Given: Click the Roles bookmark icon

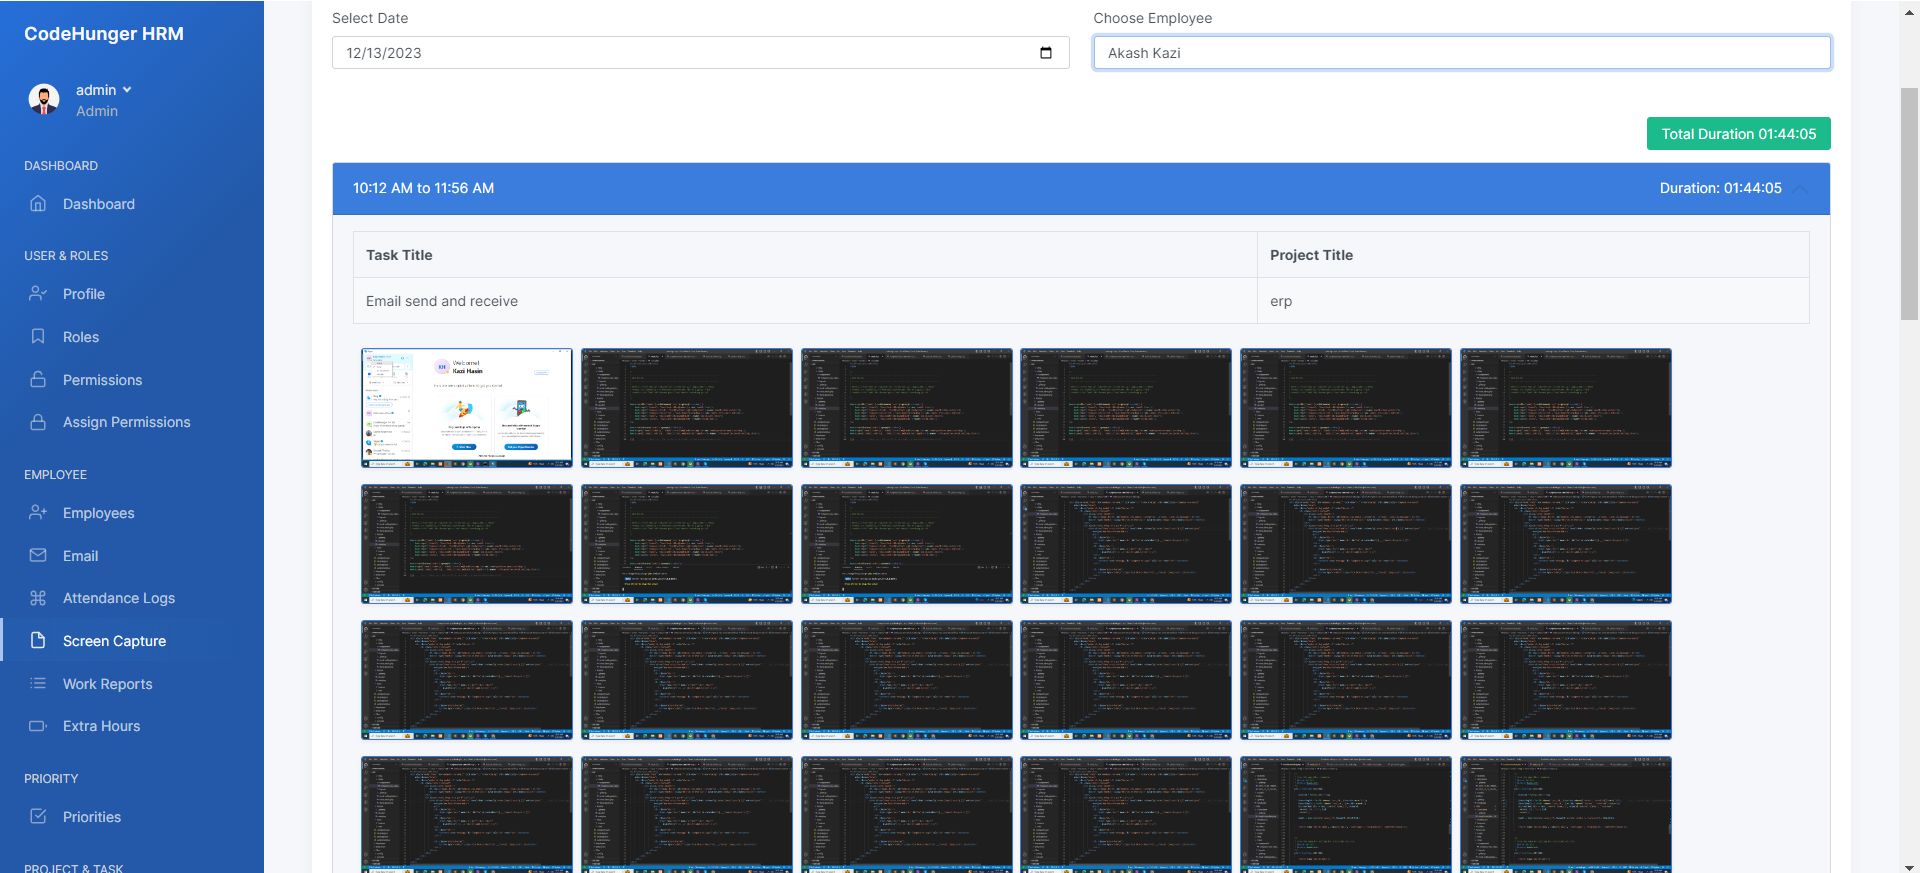Looking at the screenshot, I should click(x=38, y=337).
